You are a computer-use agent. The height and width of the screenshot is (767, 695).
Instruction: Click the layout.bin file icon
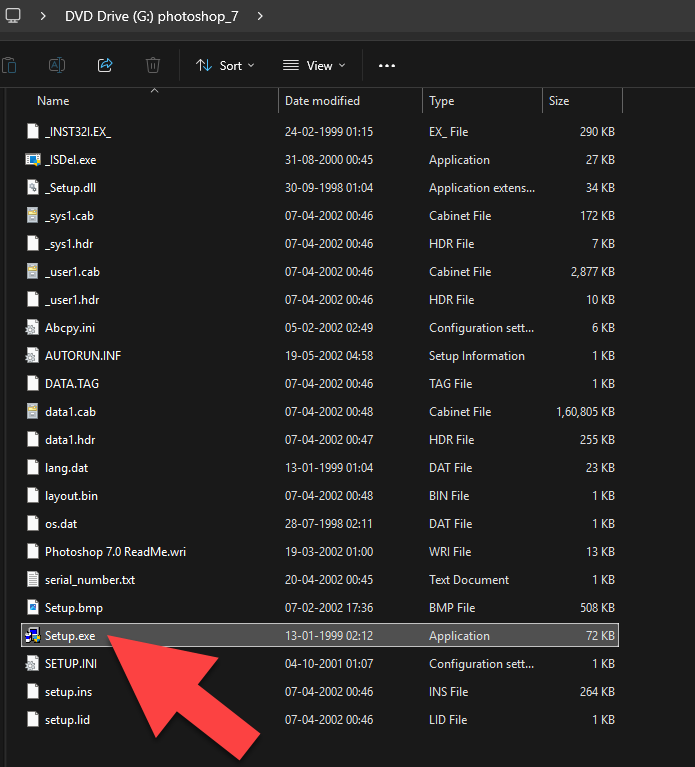click(33, 496)
